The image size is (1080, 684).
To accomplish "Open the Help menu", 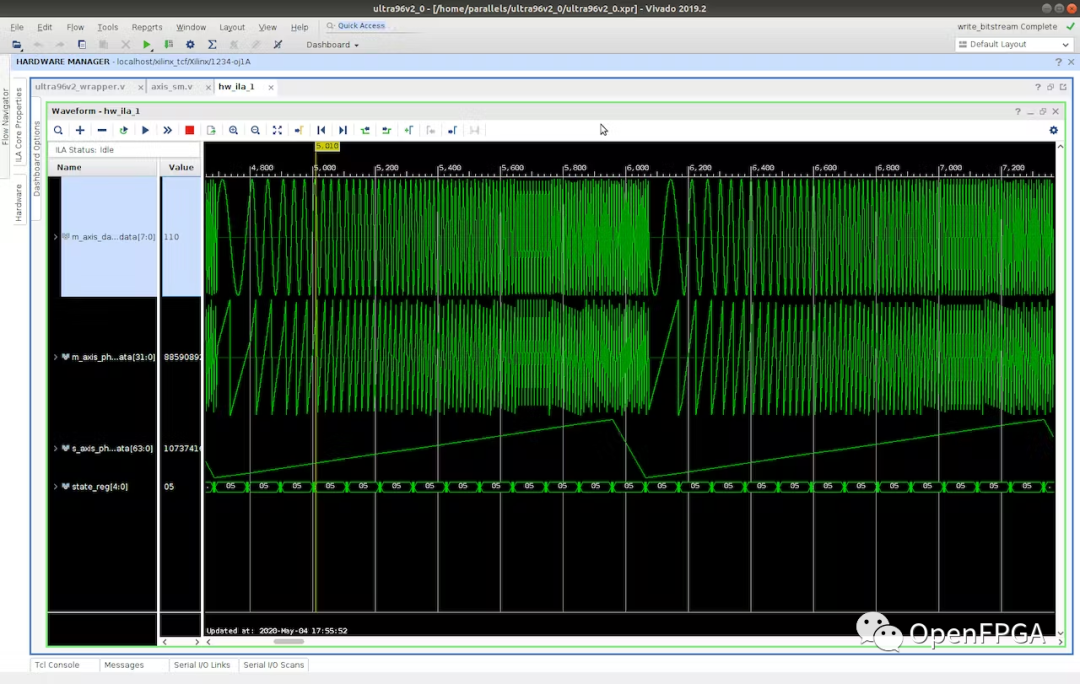I will [300, 27].
